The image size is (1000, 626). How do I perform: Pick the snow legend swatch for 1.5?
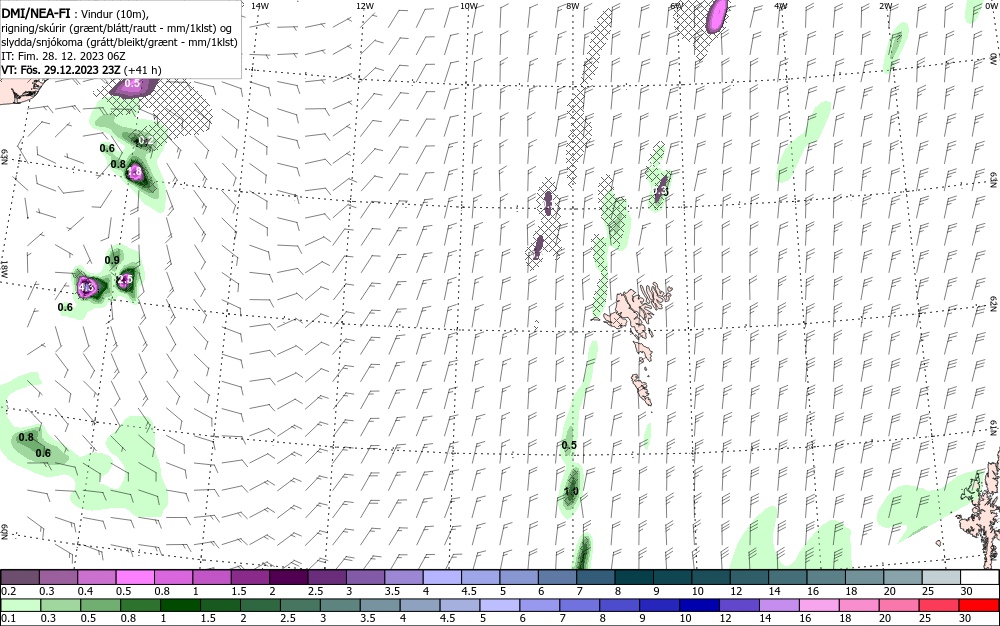[x=250, y=578]
